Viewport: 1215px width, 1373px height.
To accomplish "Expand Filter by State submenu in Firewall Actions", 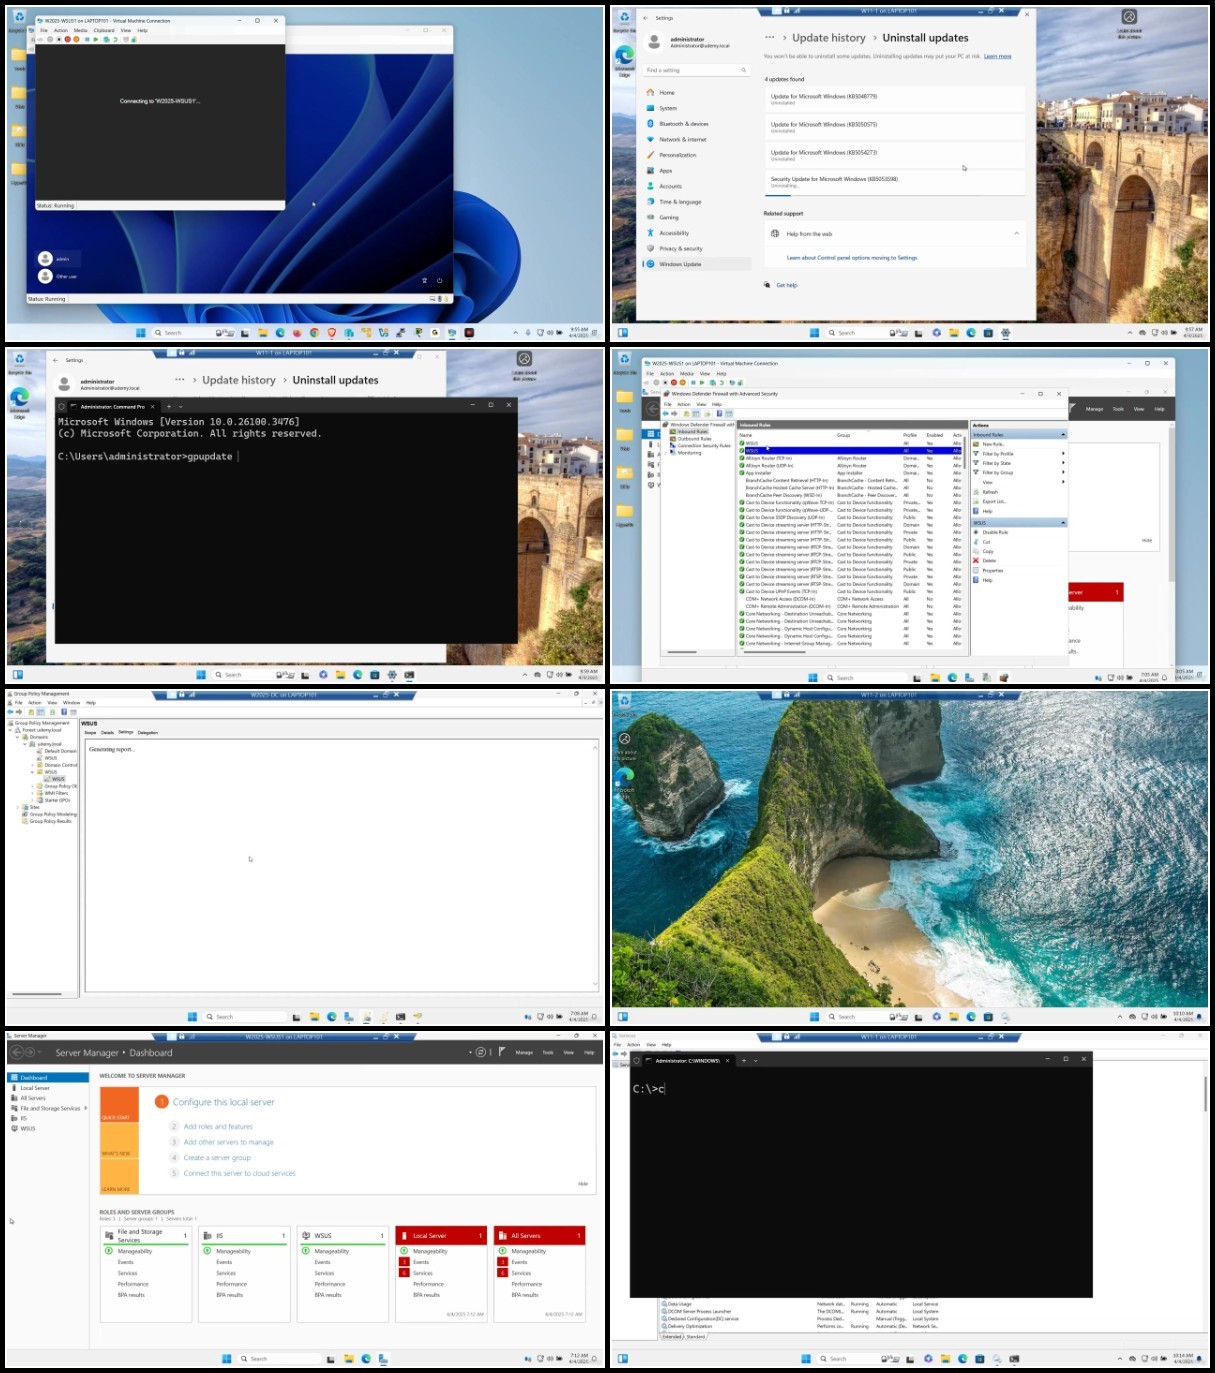I will pos(1063,463).
